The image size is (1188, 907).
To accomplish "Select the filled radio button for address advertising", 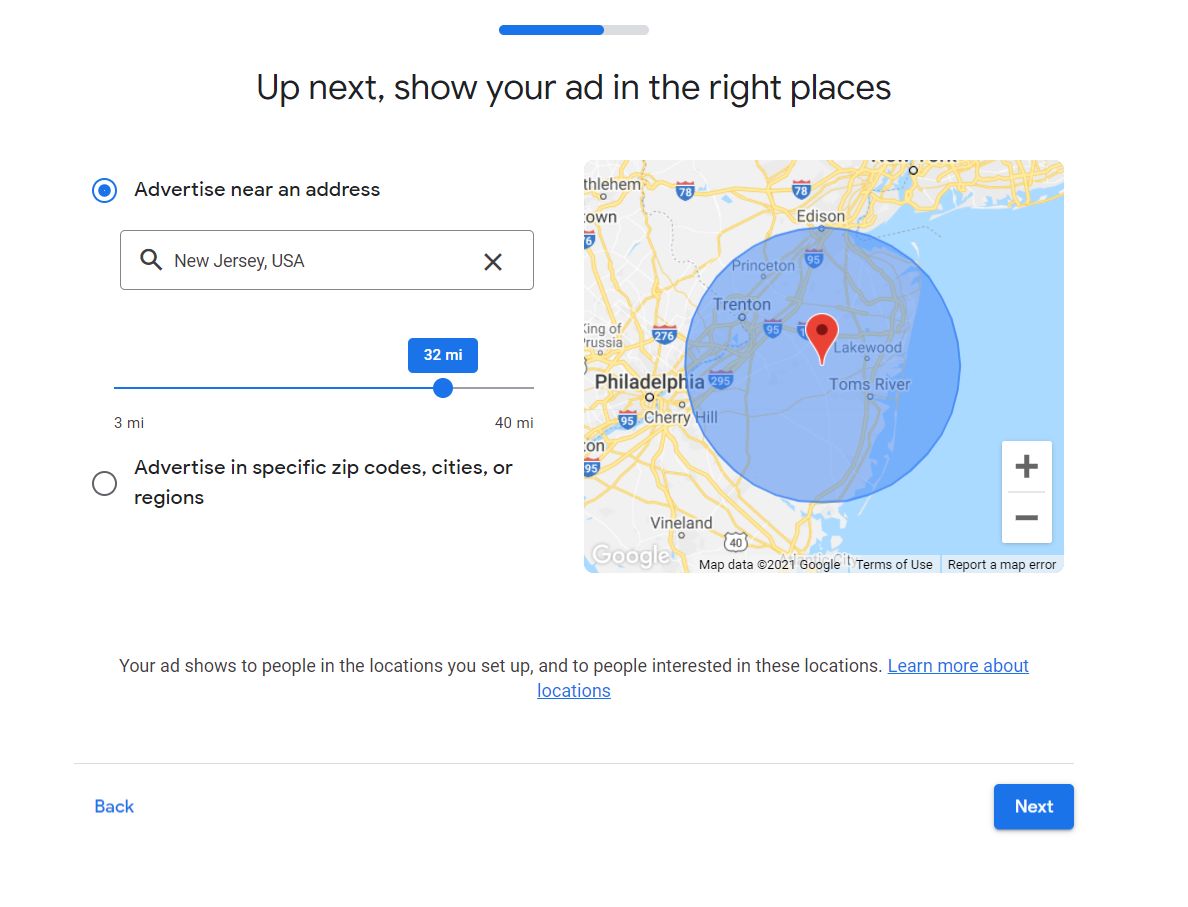I will [104, 189].
